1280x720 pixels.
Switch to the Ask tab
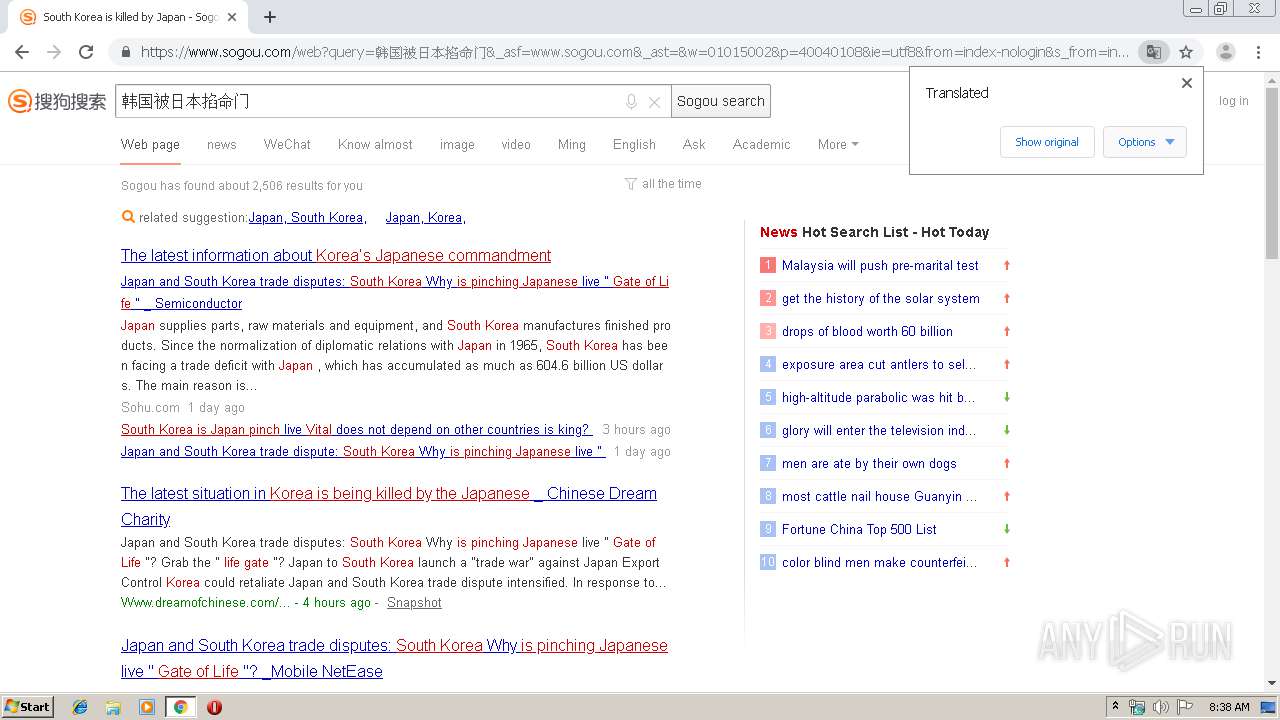pos(694,144)
